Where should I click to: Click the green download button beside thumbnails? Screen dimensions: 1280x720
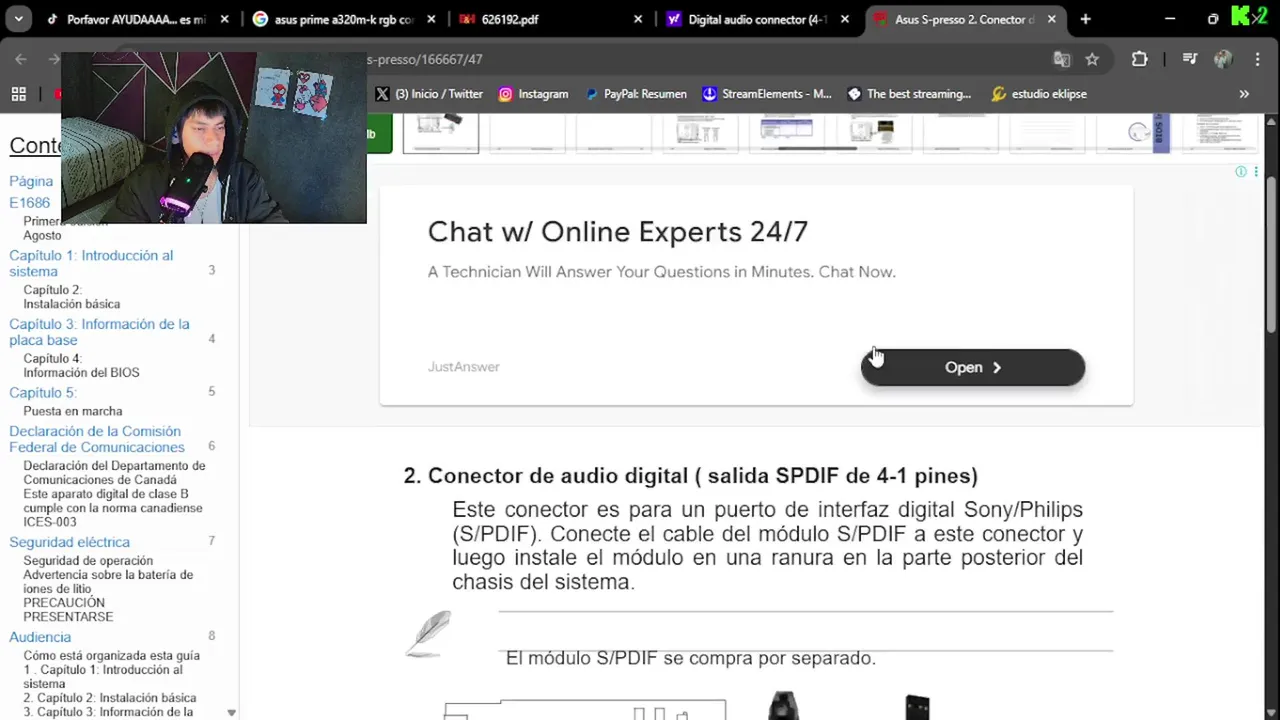[379, 134]
